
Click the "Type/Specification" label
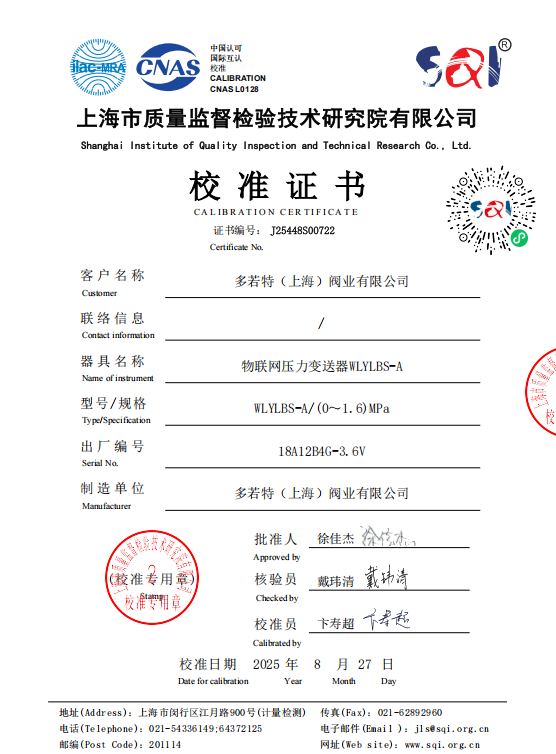click(116, 420)
